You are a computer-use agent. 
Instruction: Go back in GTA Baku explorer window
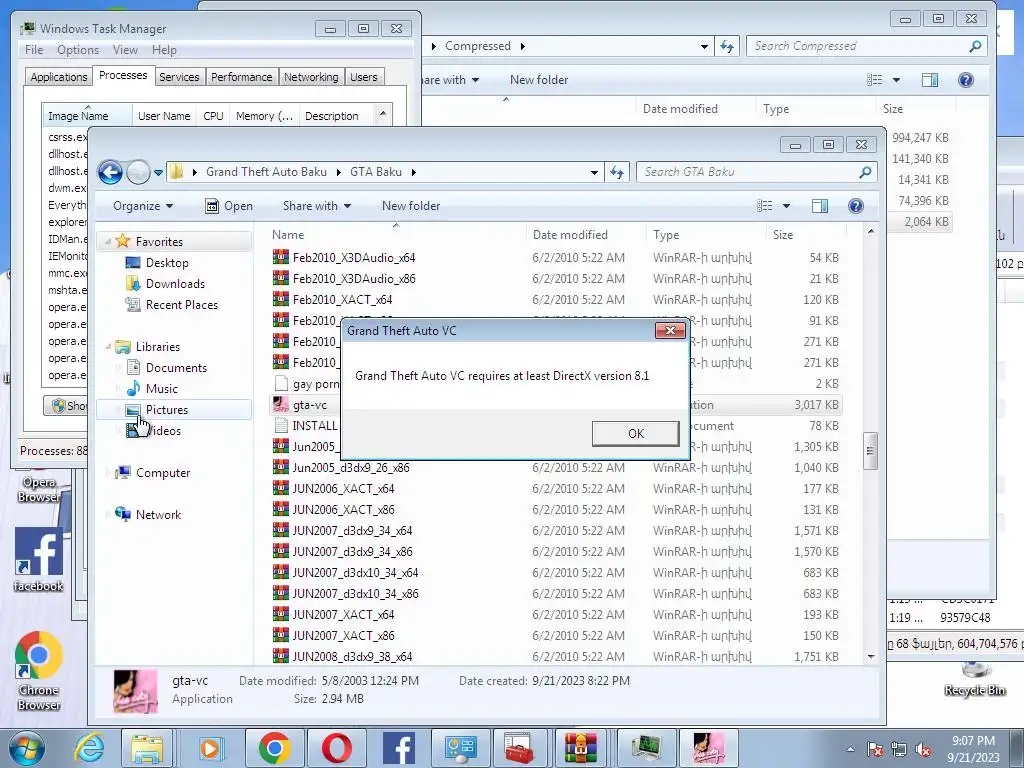[x=110, y=172]
